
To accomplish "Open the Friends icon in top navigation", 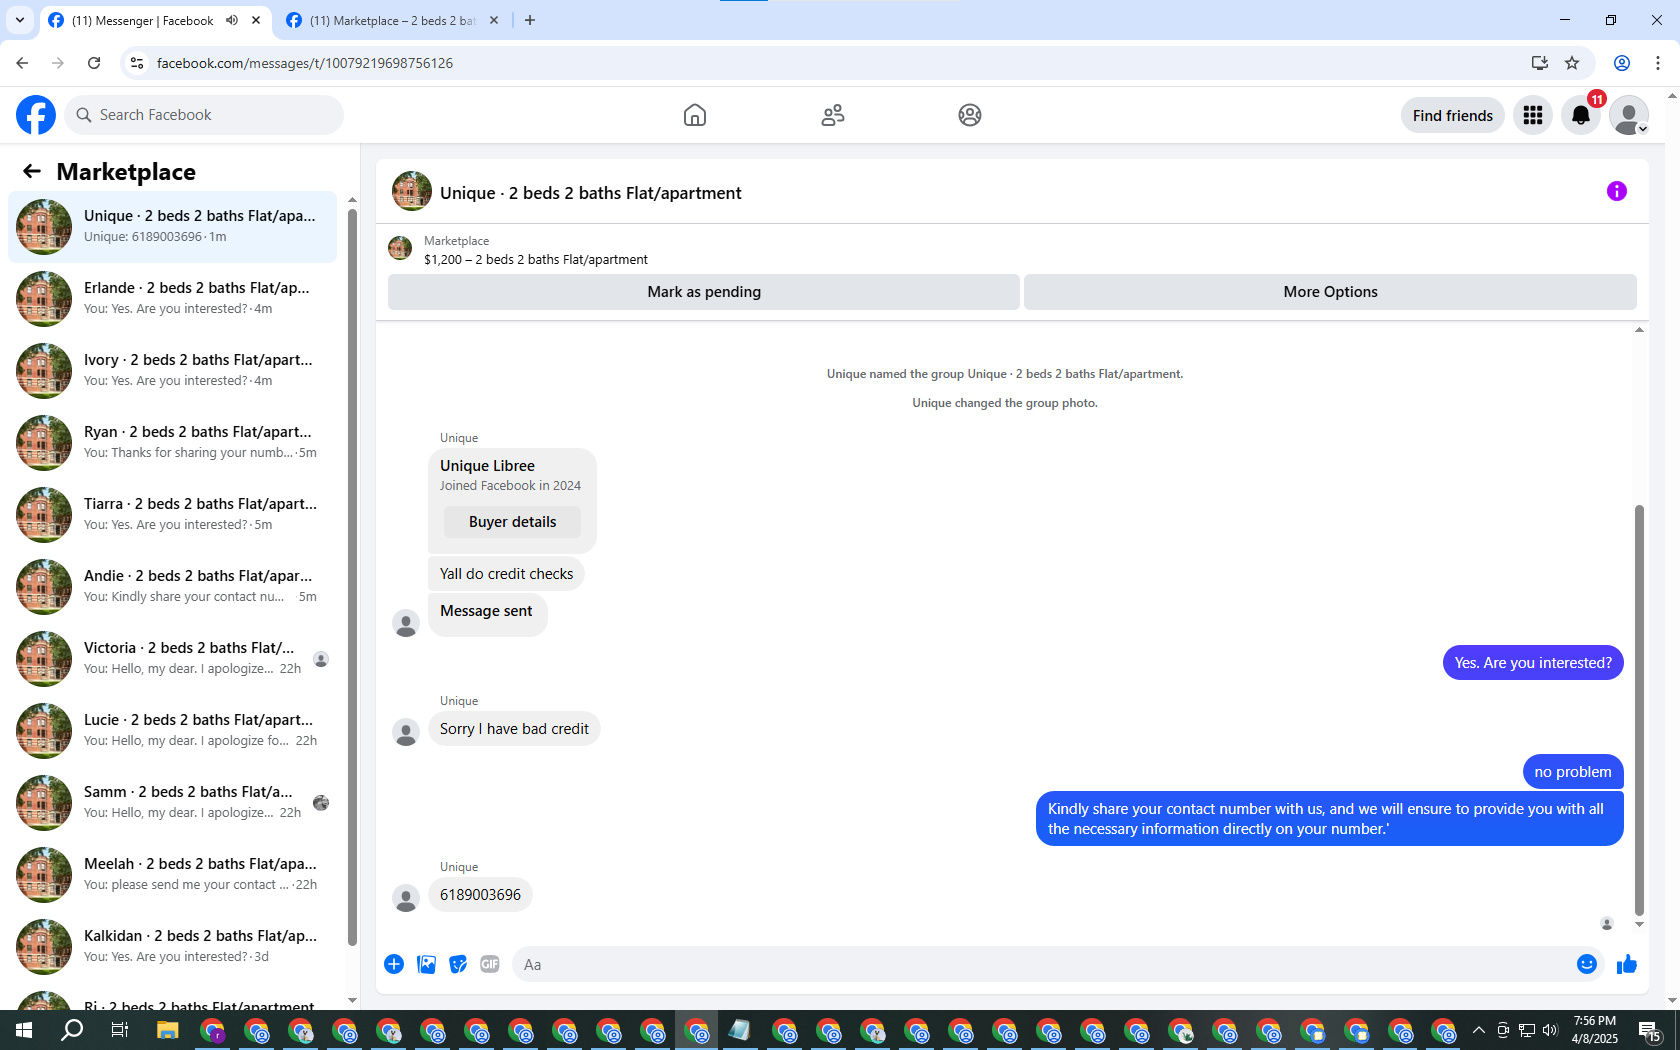I will pos(833,115).
